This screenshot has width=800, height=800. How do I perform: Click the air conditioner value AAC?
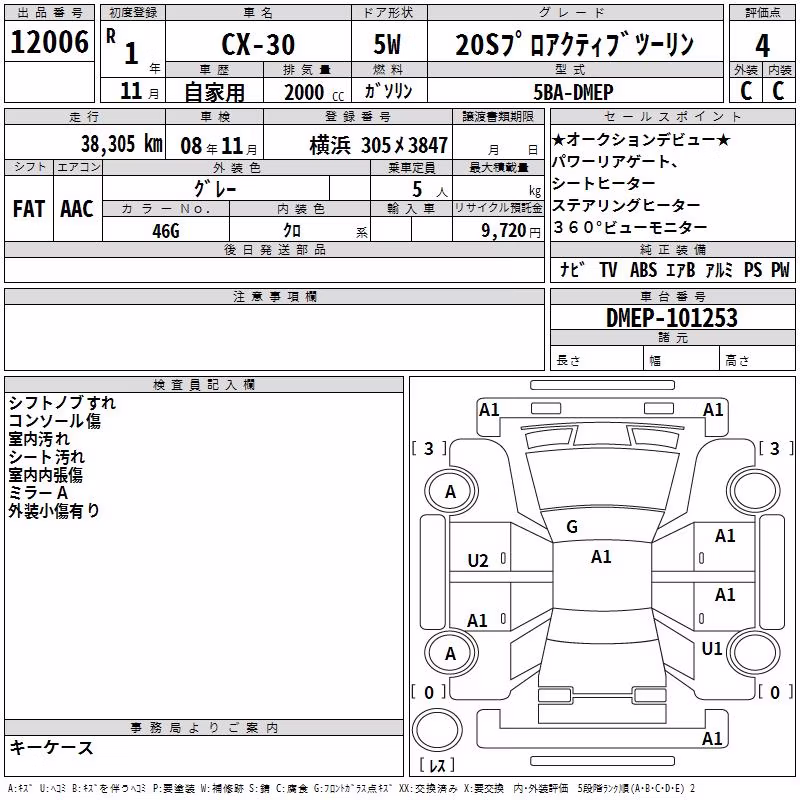77,209
